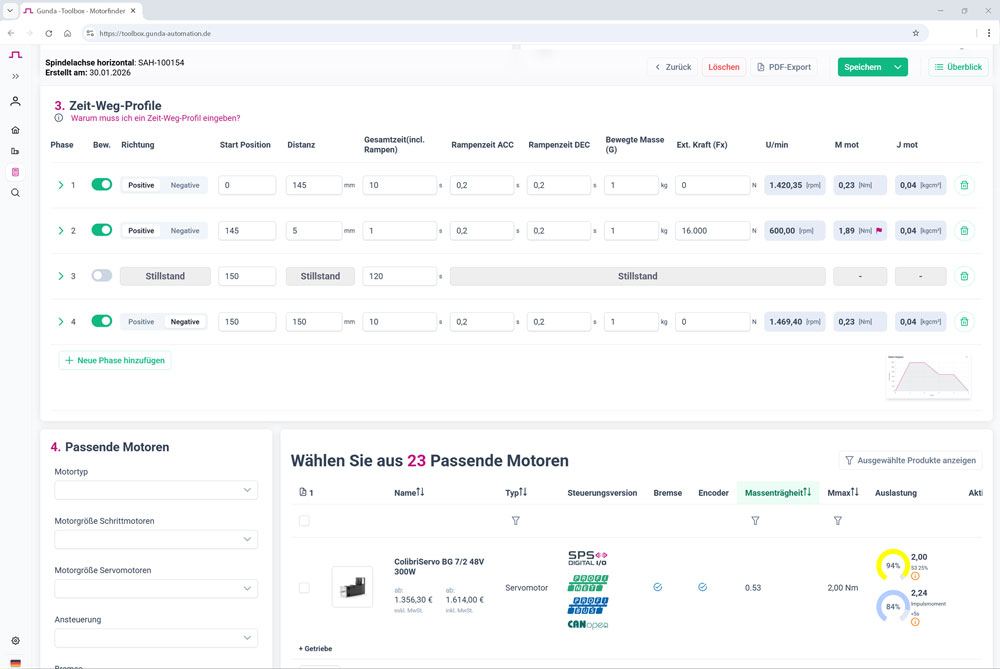Open the Motortyp dropdown
The height and width of the screenshot is (669, 1000).
[156, 490]
